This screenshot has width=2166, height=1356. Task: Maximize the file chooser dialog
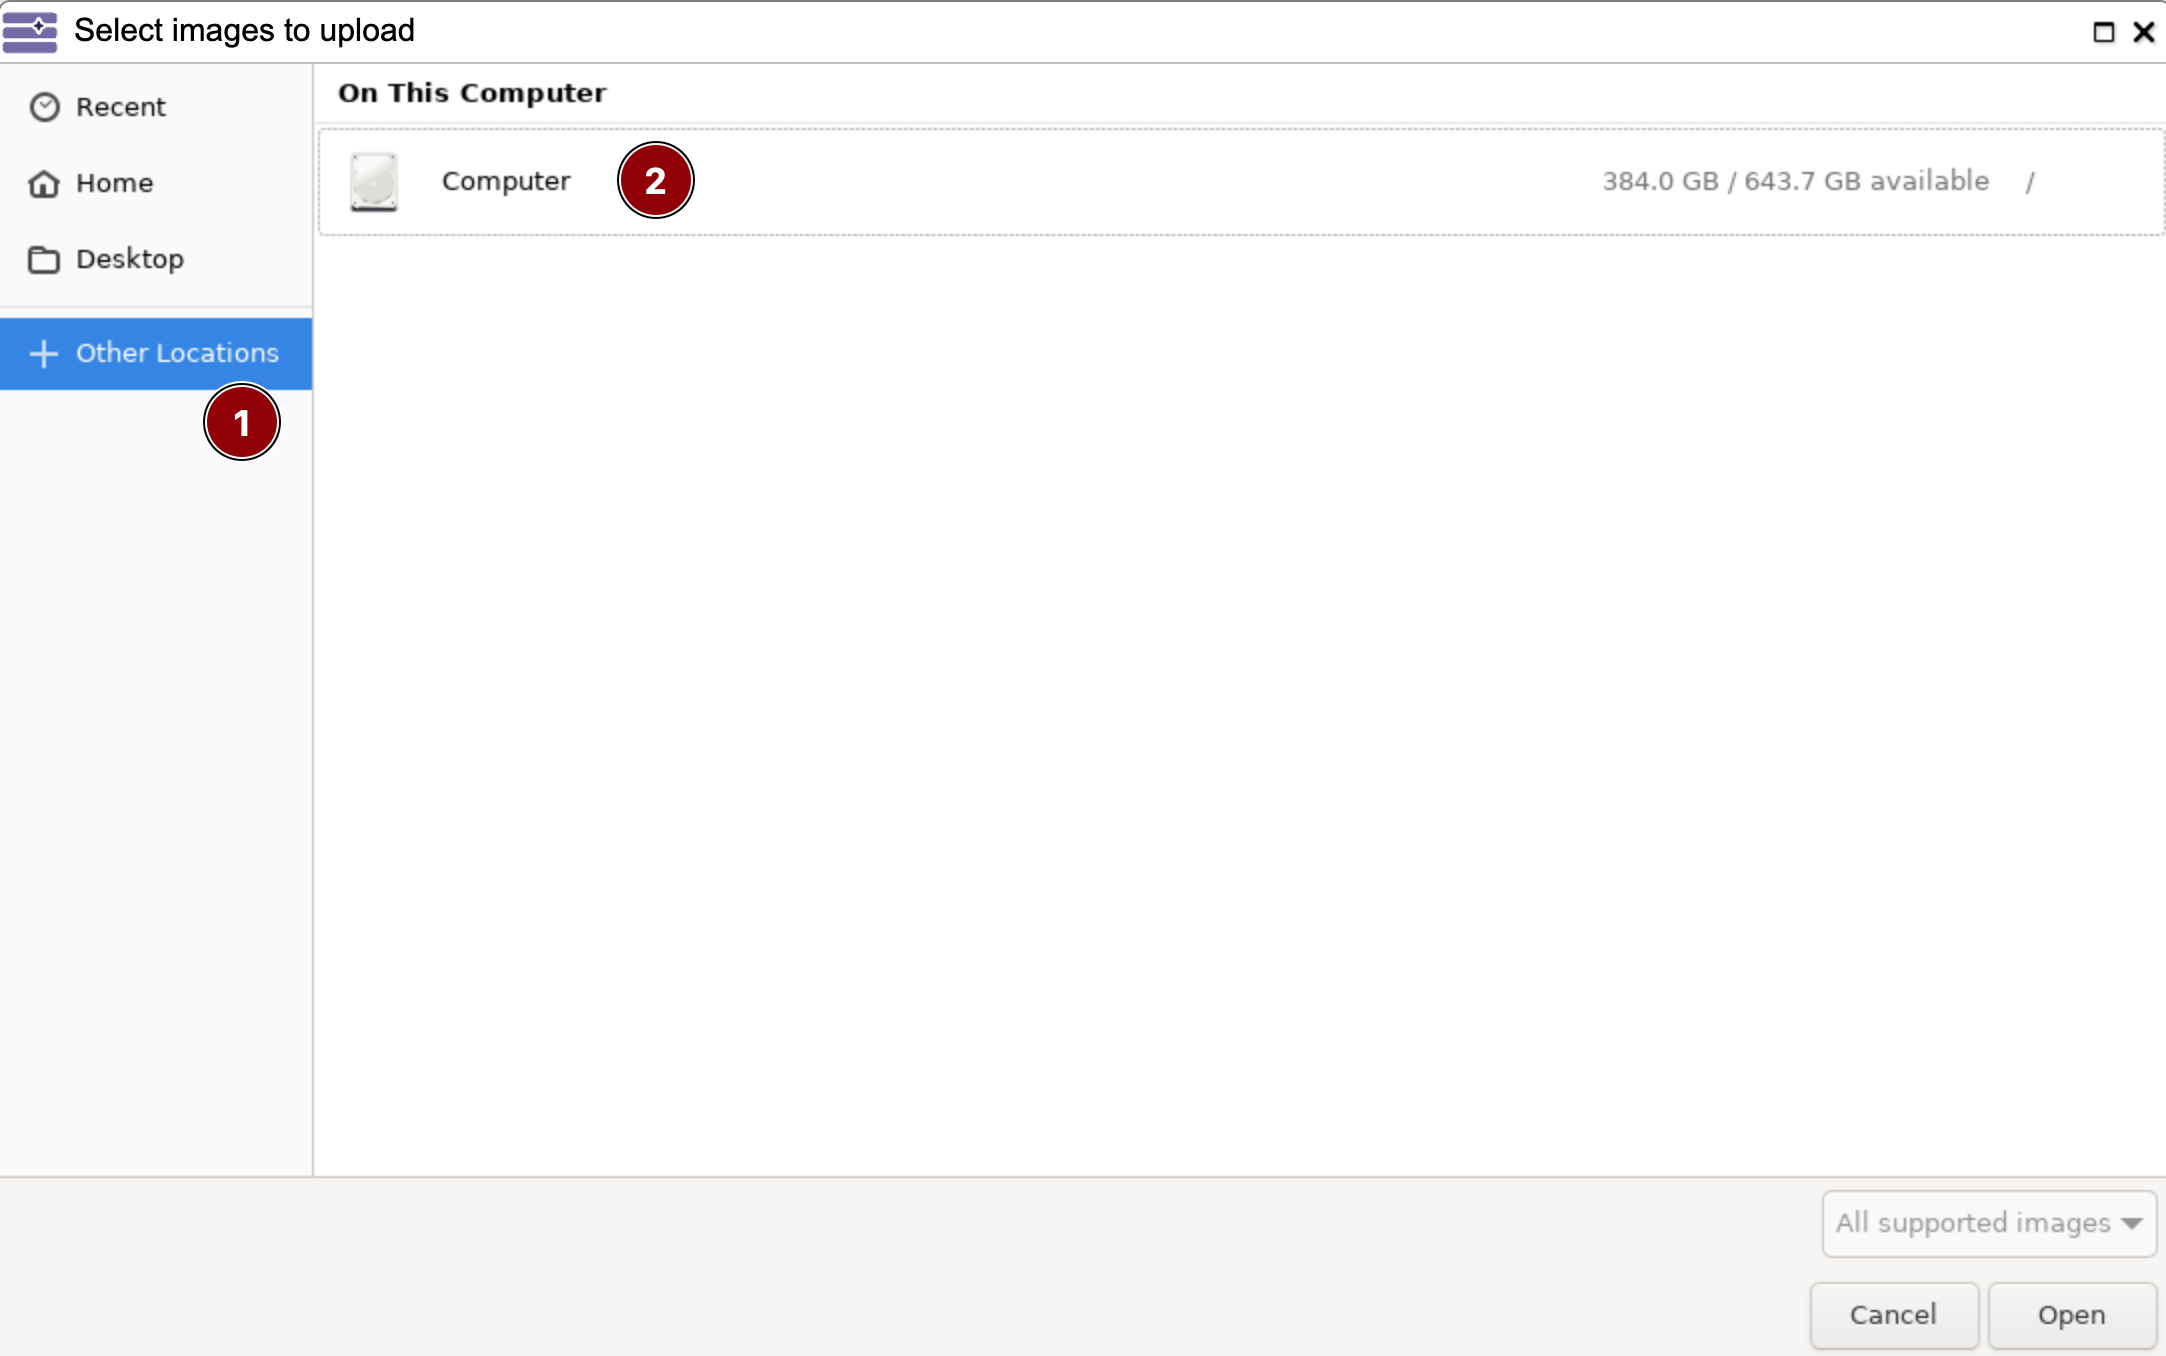pyautogui.click(x=2103, y=32)
